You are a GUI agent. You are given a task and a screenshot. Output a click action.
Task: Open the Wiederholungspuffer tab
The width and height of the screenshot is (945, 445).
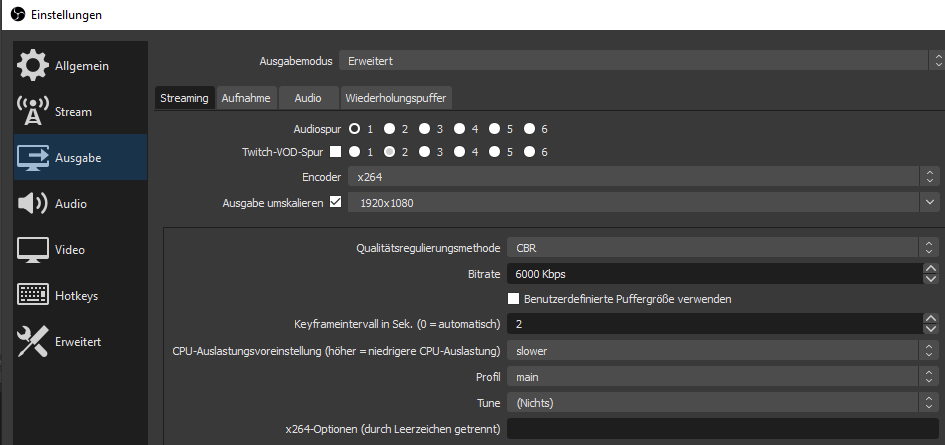point(396,98)
